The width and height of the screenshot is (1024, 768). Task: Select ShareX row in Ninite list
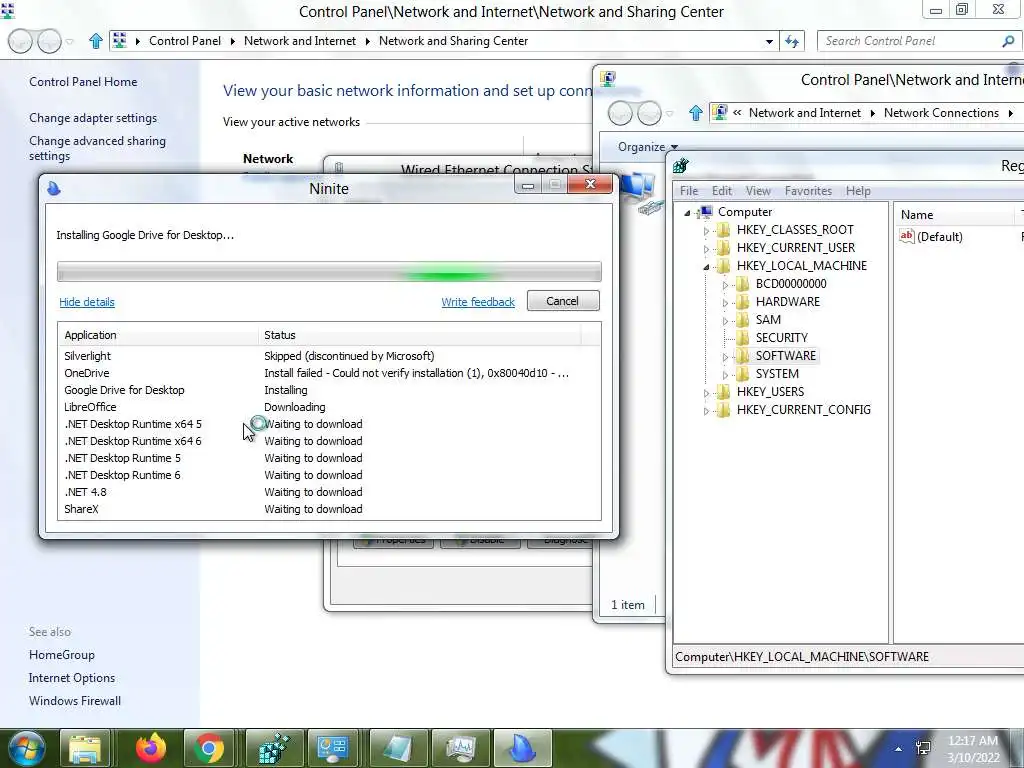click(329, 509)
